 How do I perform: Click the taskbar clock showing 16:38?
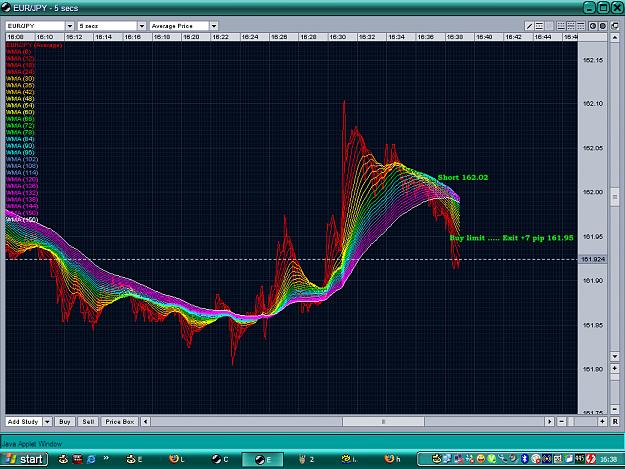point(608,459)
